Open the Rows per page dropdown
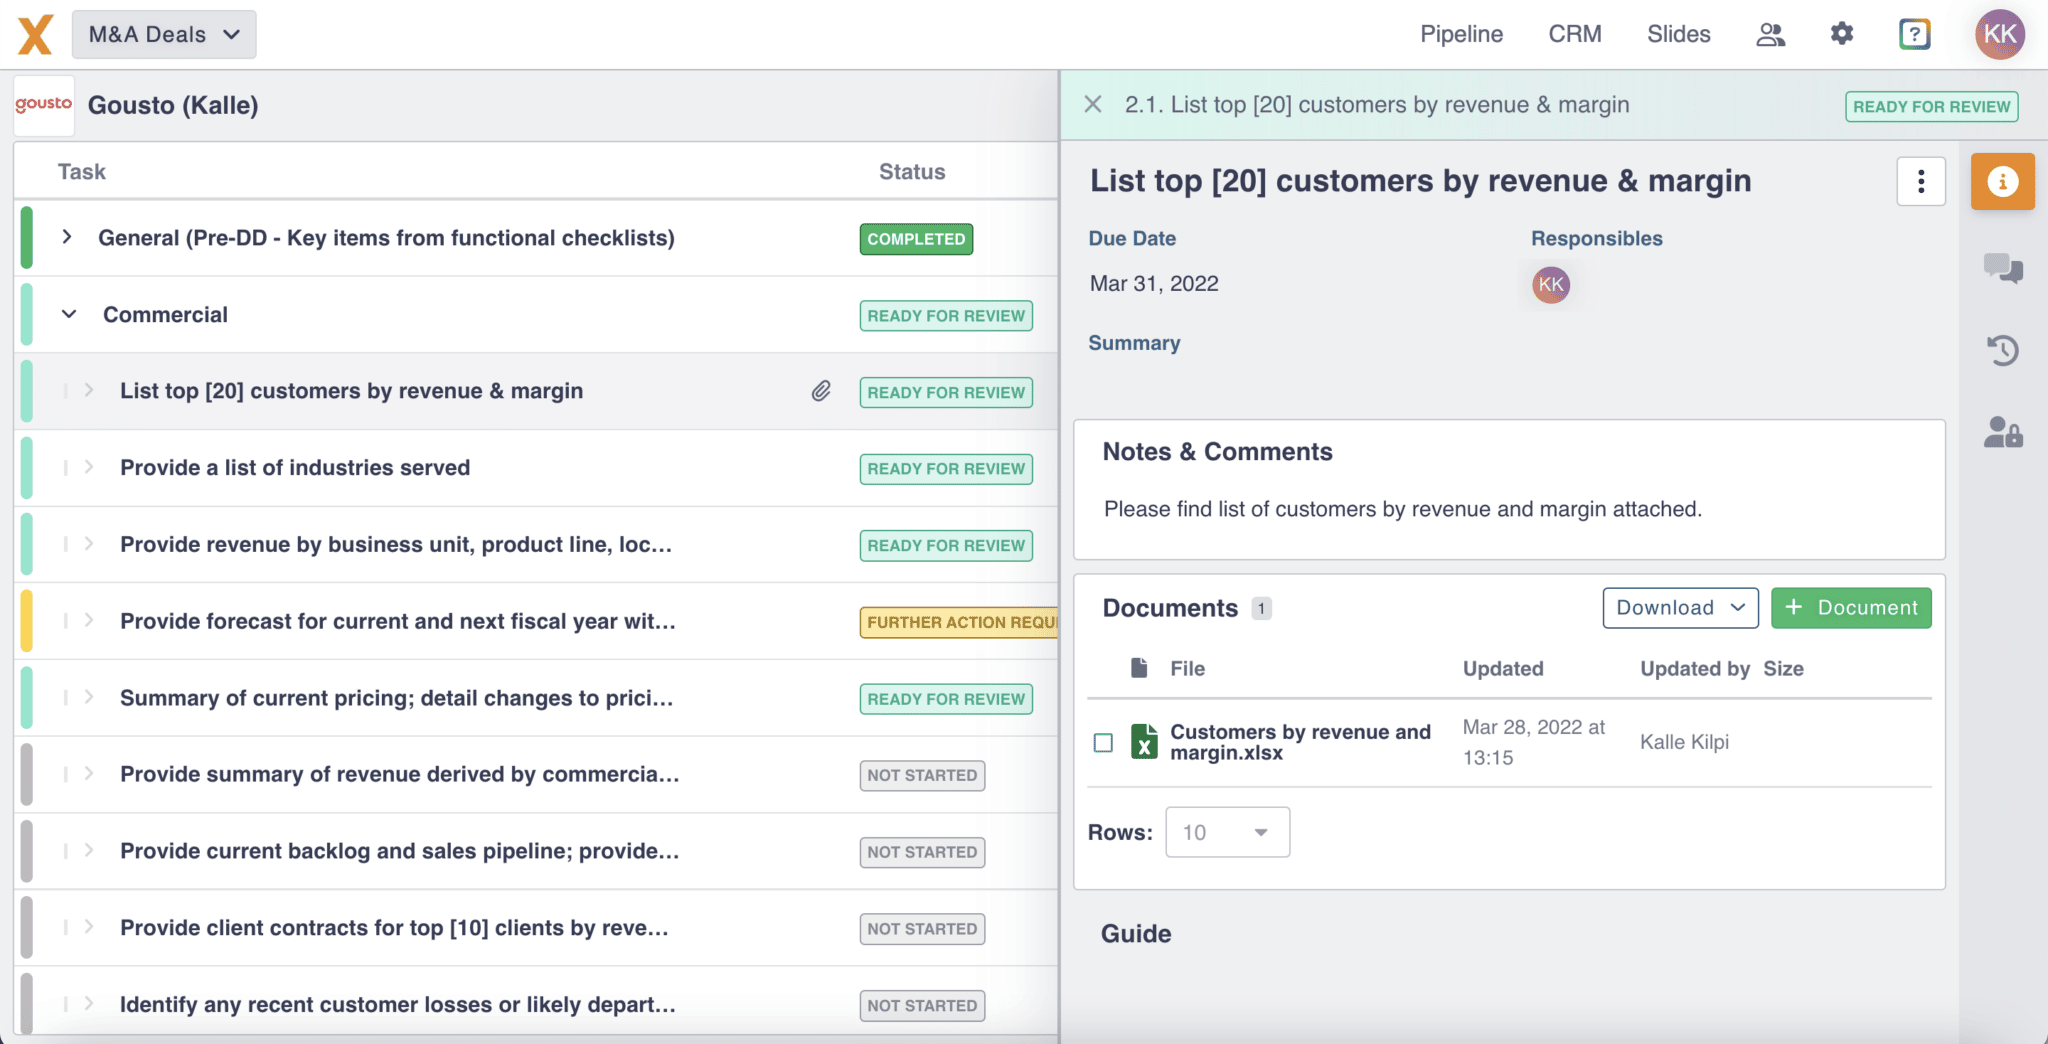 [x=1227, y=832]
